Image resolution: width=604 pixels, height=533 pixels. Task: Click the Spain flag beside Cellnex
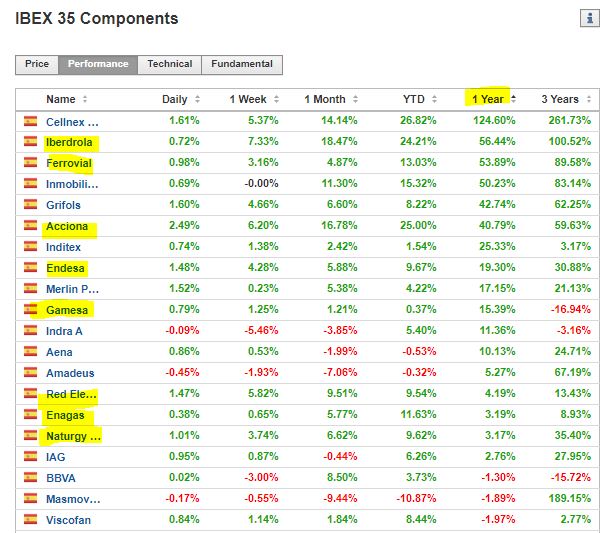click(30, 121)
